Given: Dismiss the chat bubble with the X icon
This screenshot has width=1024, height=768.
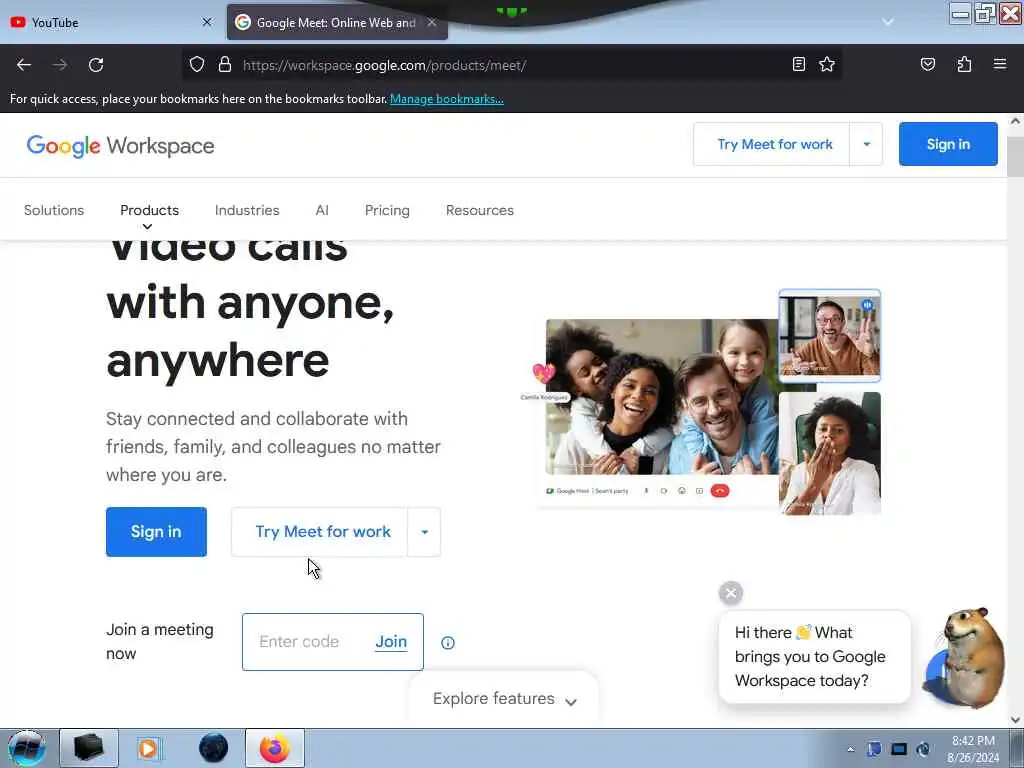Looking at the screenshot, I should coord(731,593).
